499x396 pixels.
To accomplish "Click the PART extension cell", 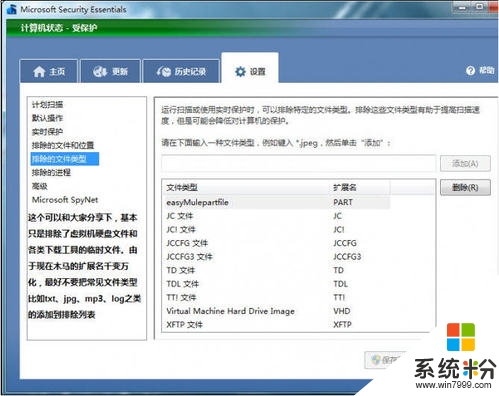I will pos(343,202).
